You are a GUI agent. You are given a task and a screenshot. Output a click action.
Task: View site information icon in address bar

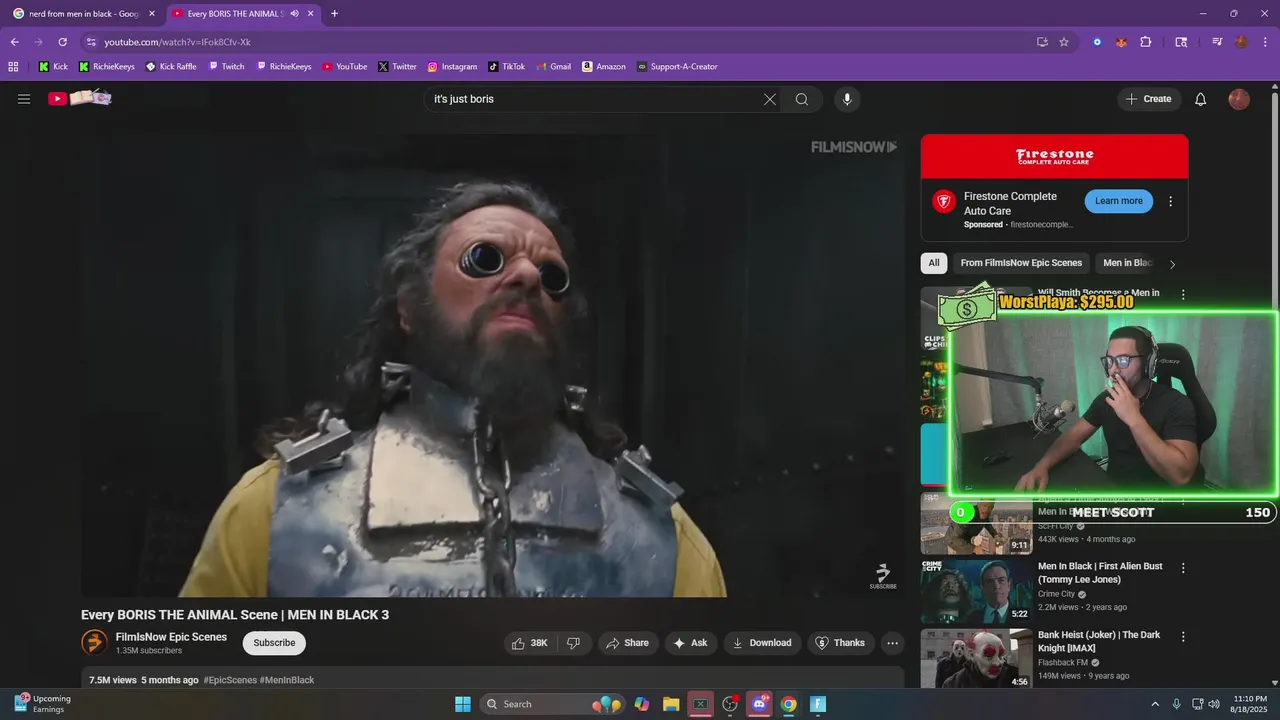(x=91, y=42)
